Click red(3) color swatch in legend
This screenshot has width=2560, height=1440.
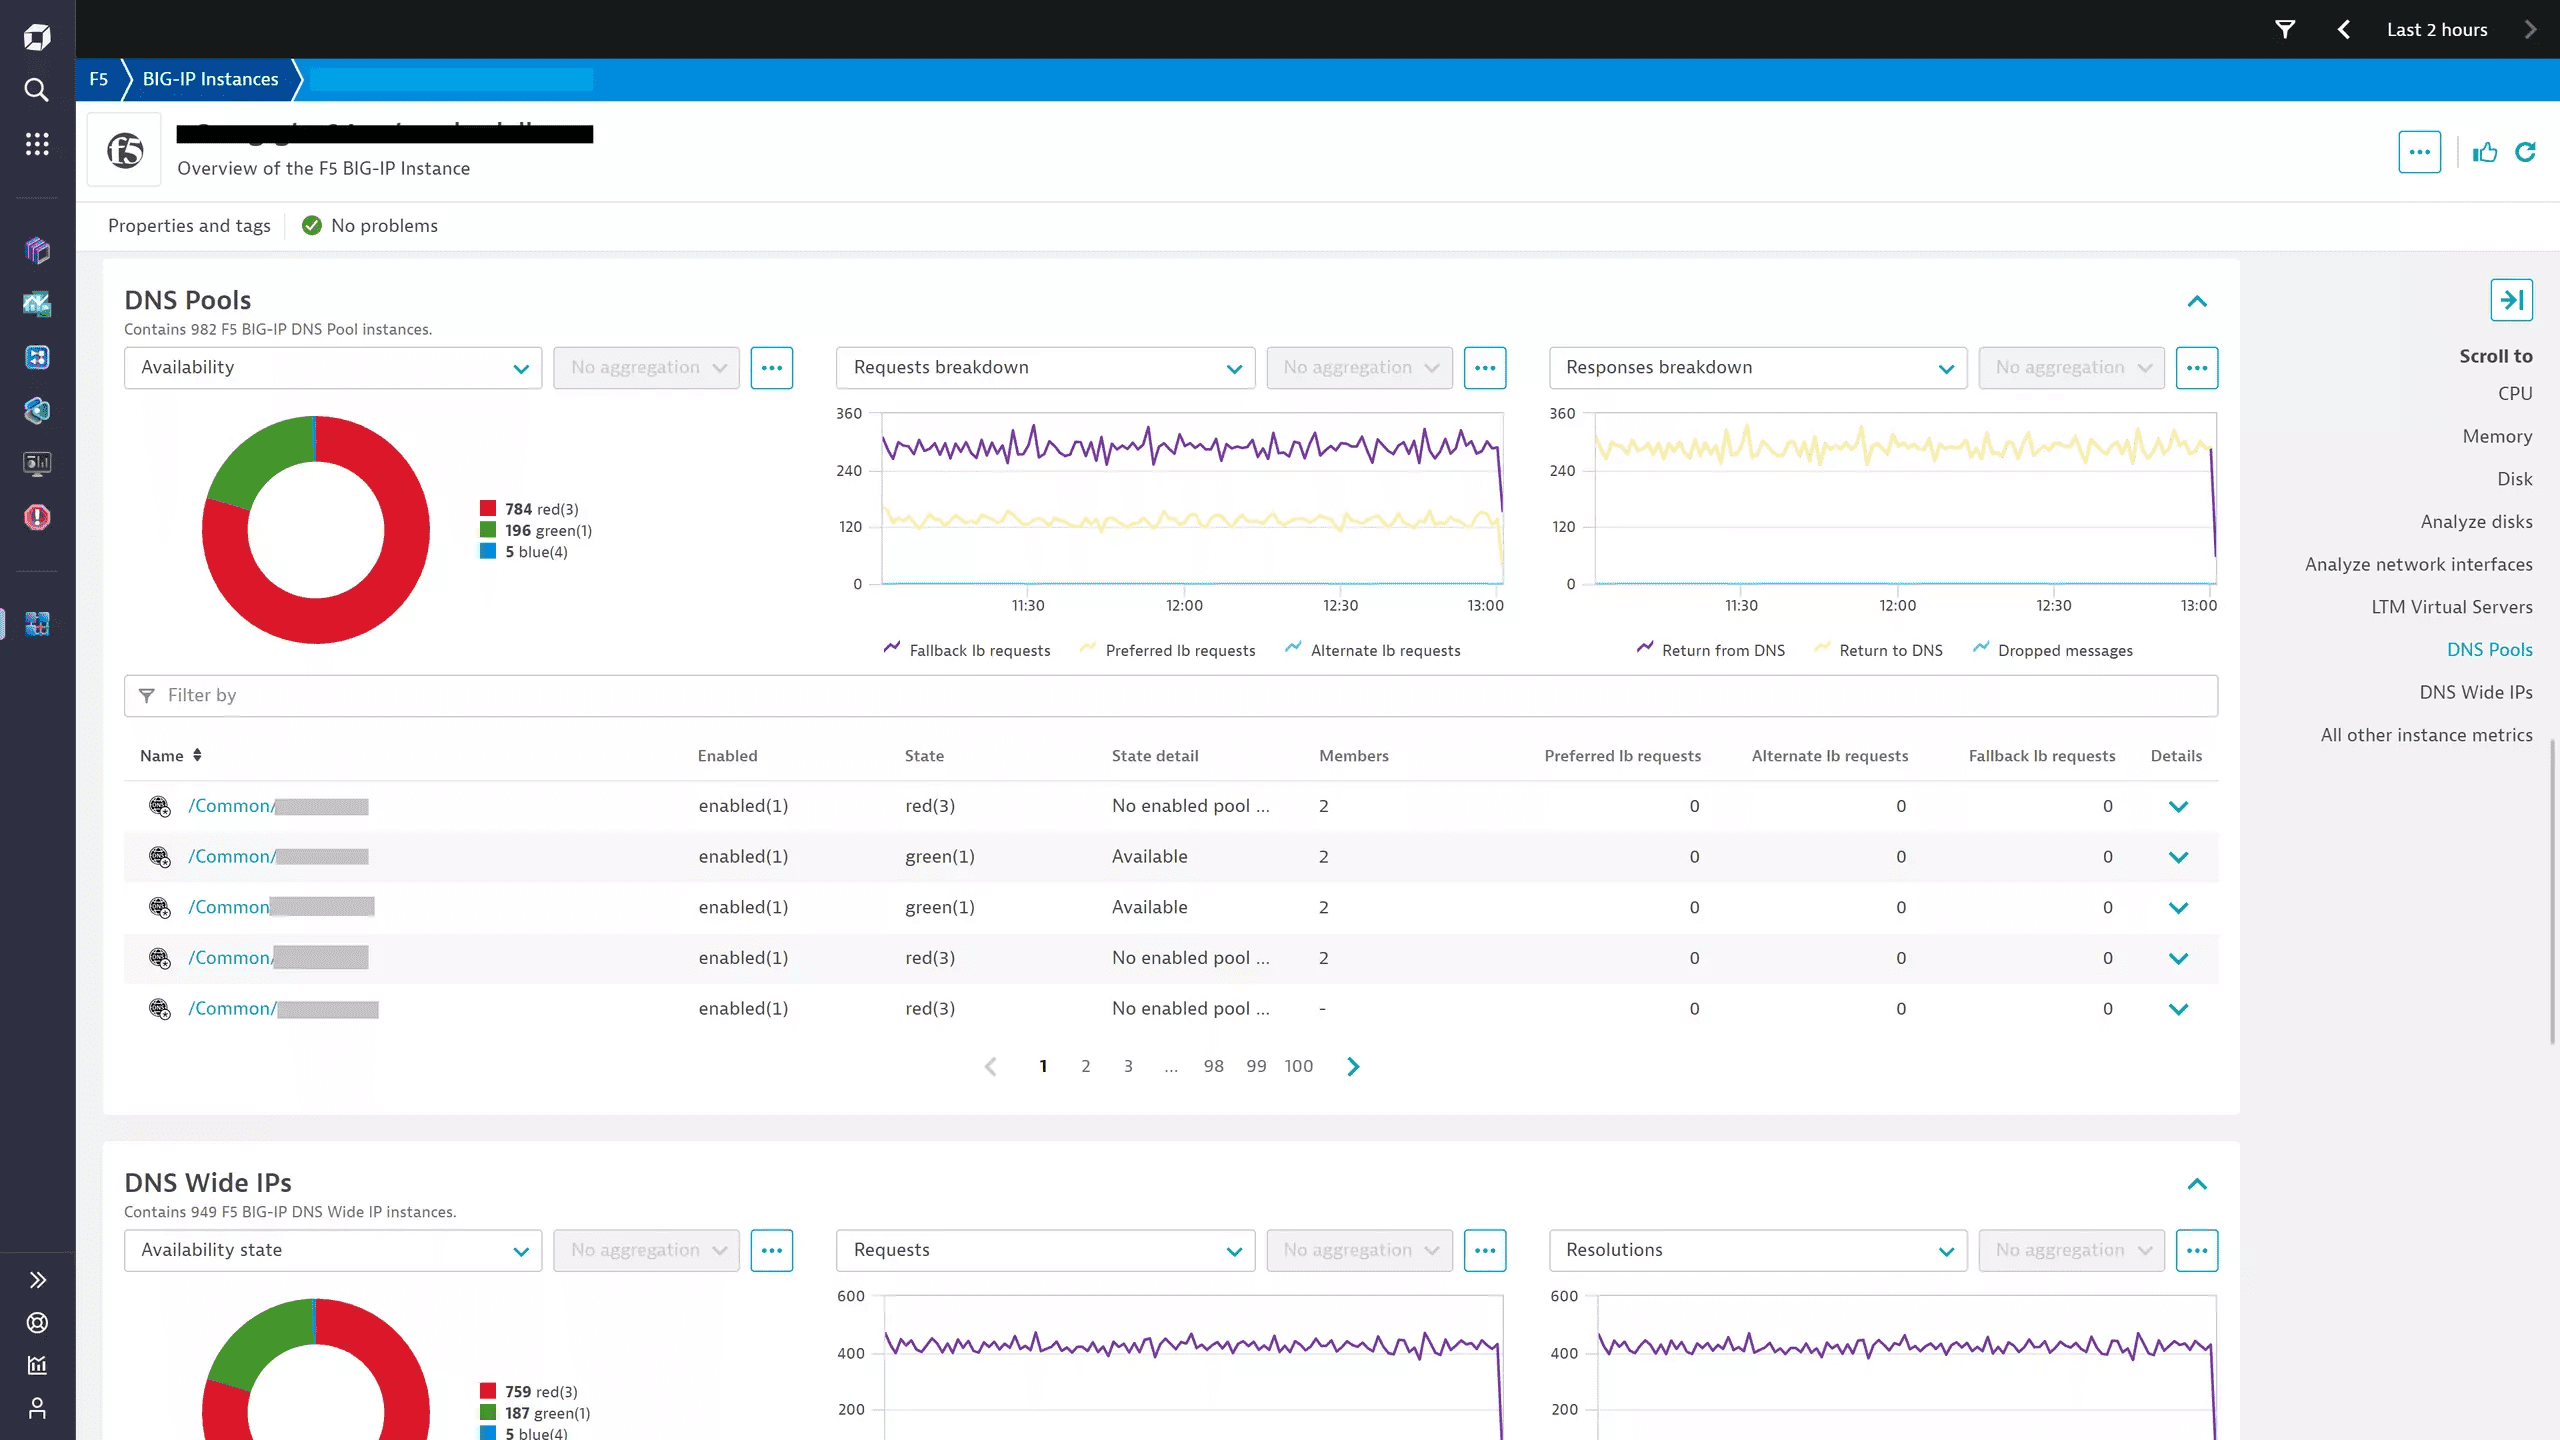pos(488,509)
